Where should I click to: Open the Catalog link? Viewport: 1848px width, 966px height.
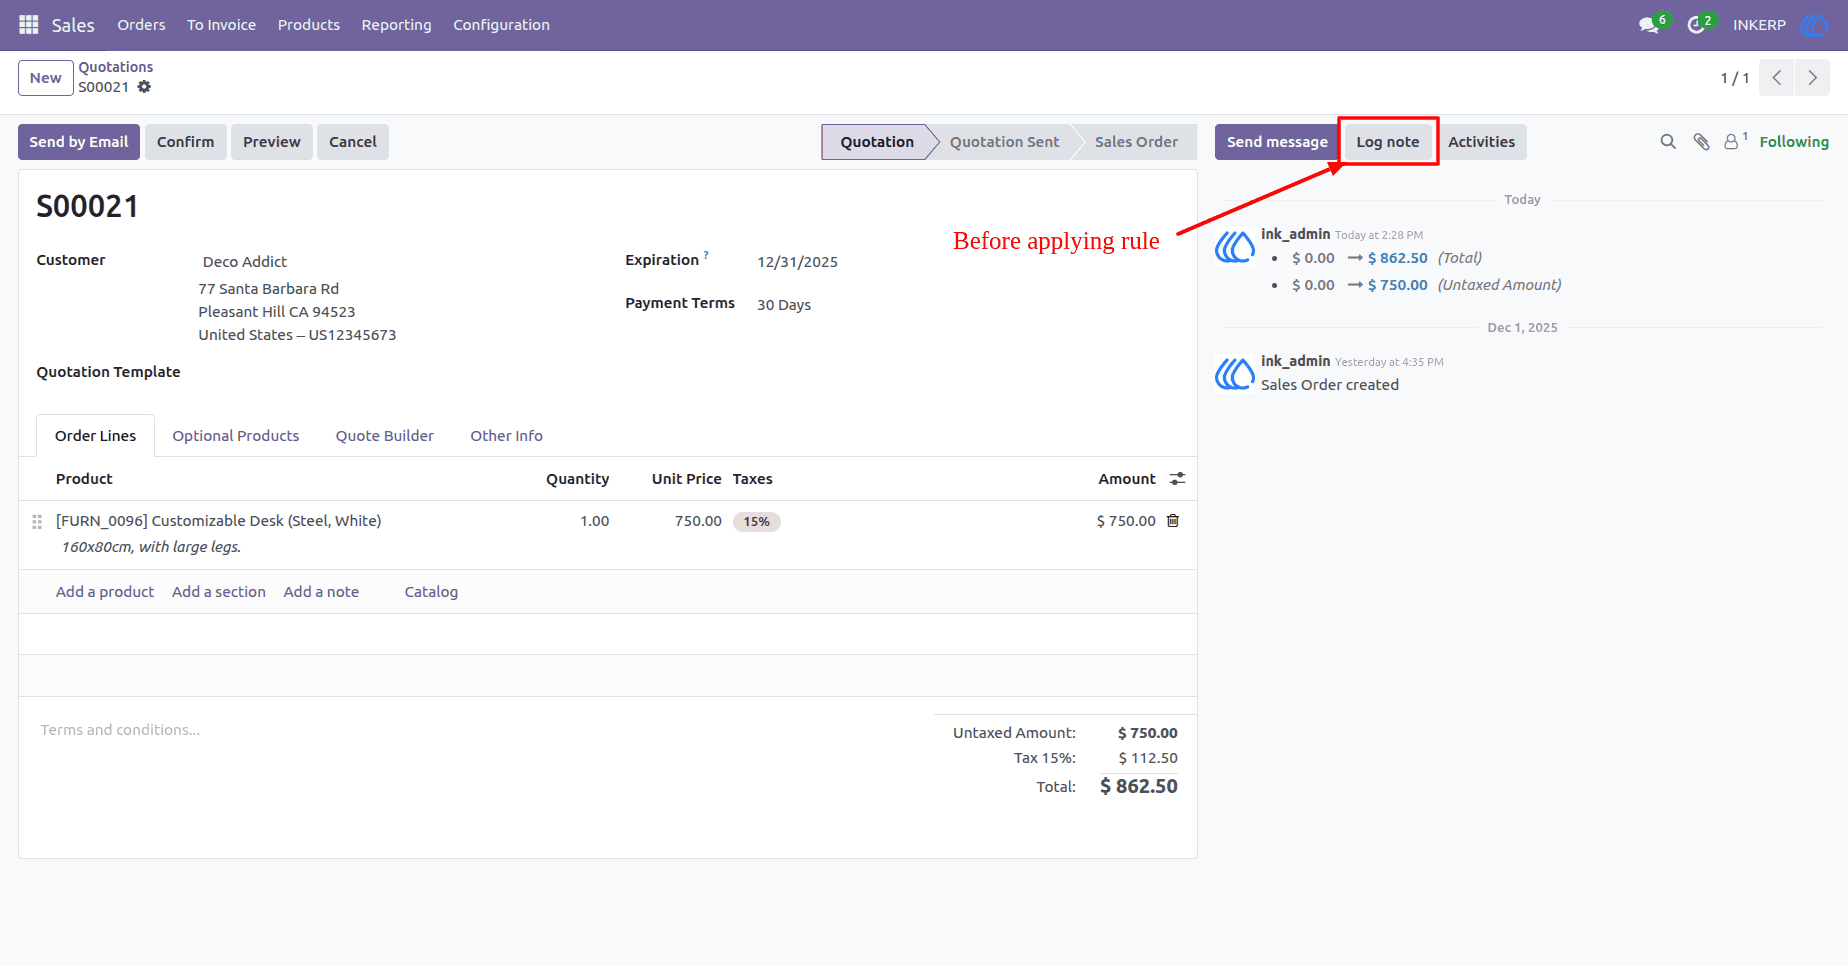431,592
